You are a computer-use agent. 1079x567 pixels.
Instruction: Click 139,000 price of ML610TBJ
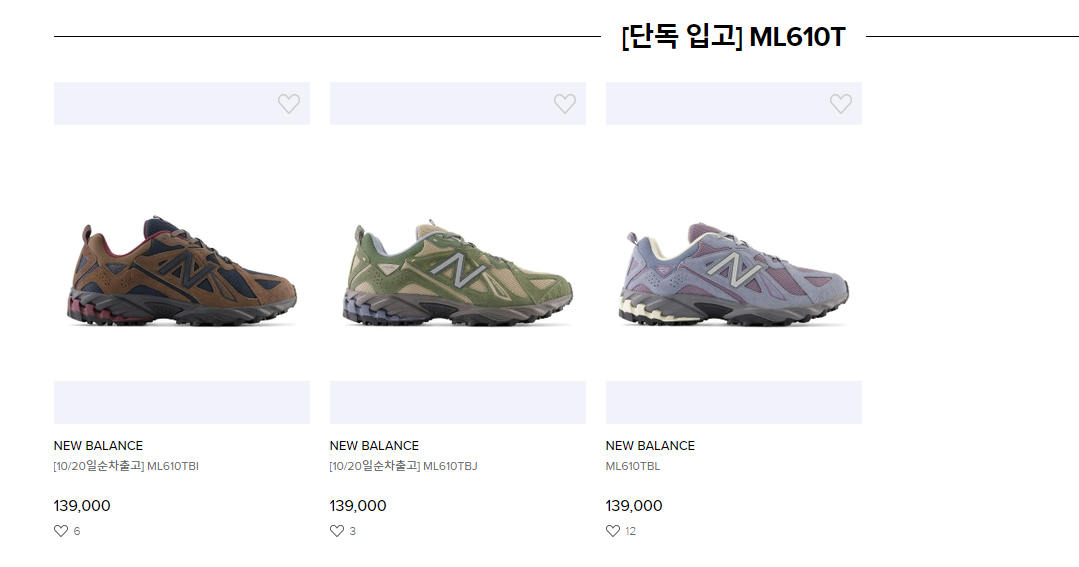358,506
